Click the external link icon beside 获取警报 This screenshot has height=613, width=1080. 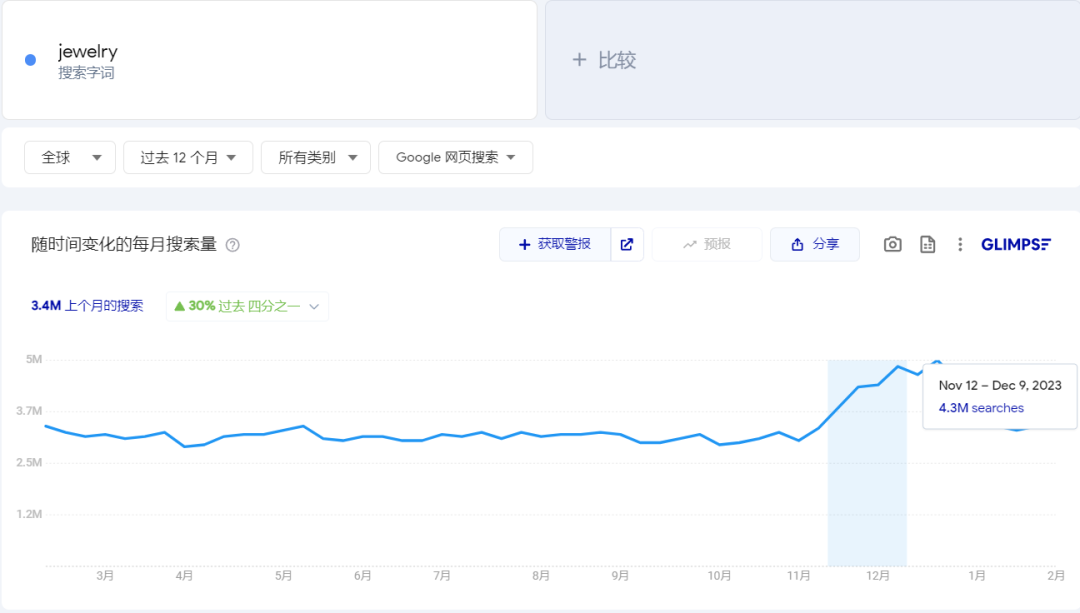pos(627,243)
